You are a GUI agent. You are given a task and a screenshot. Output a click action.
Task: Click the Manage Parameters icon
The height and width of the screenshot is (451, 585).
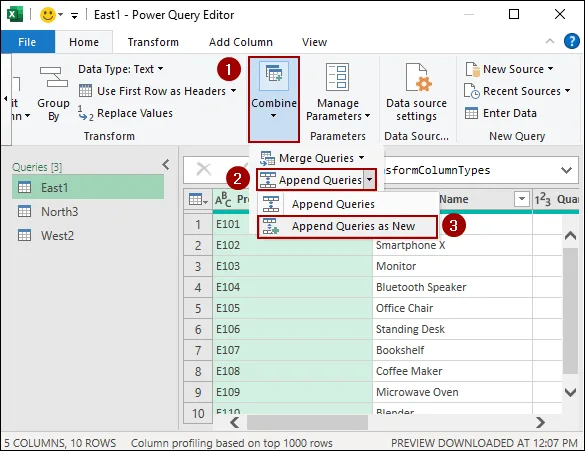pos(337,77)
